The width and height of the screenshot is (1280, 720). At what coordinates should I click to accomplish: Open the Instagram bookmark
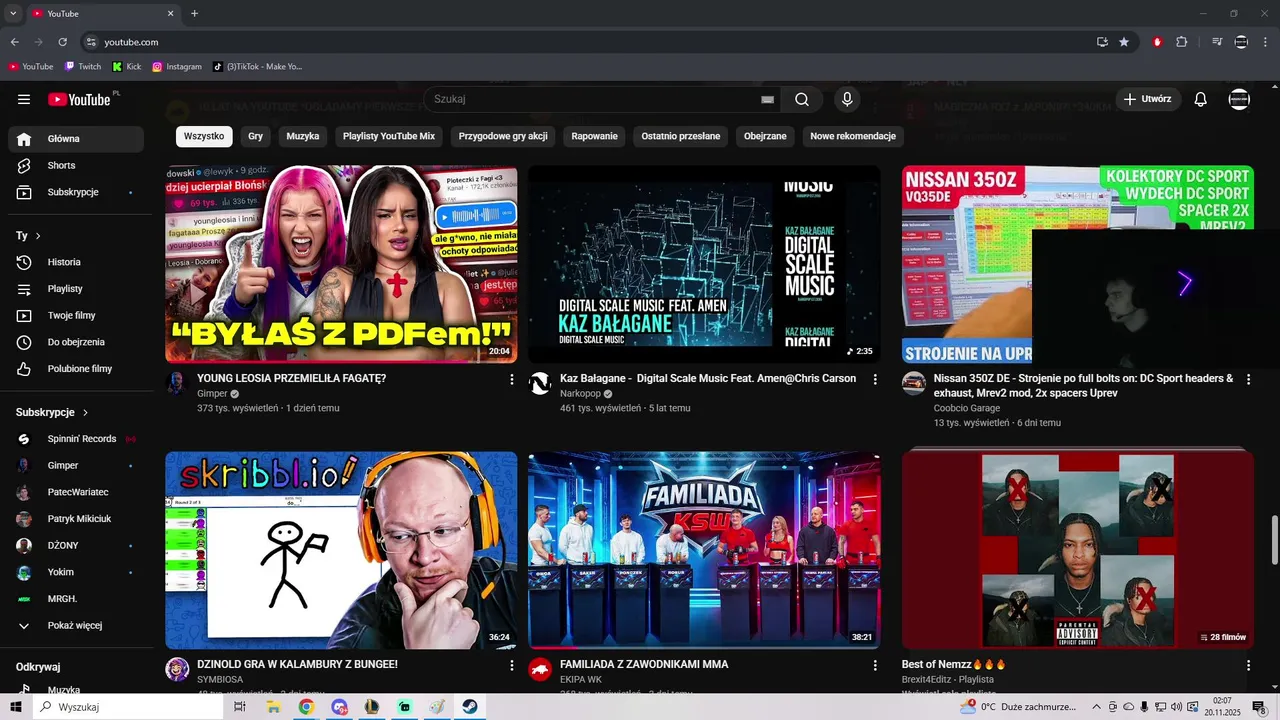tap(177, 67)
